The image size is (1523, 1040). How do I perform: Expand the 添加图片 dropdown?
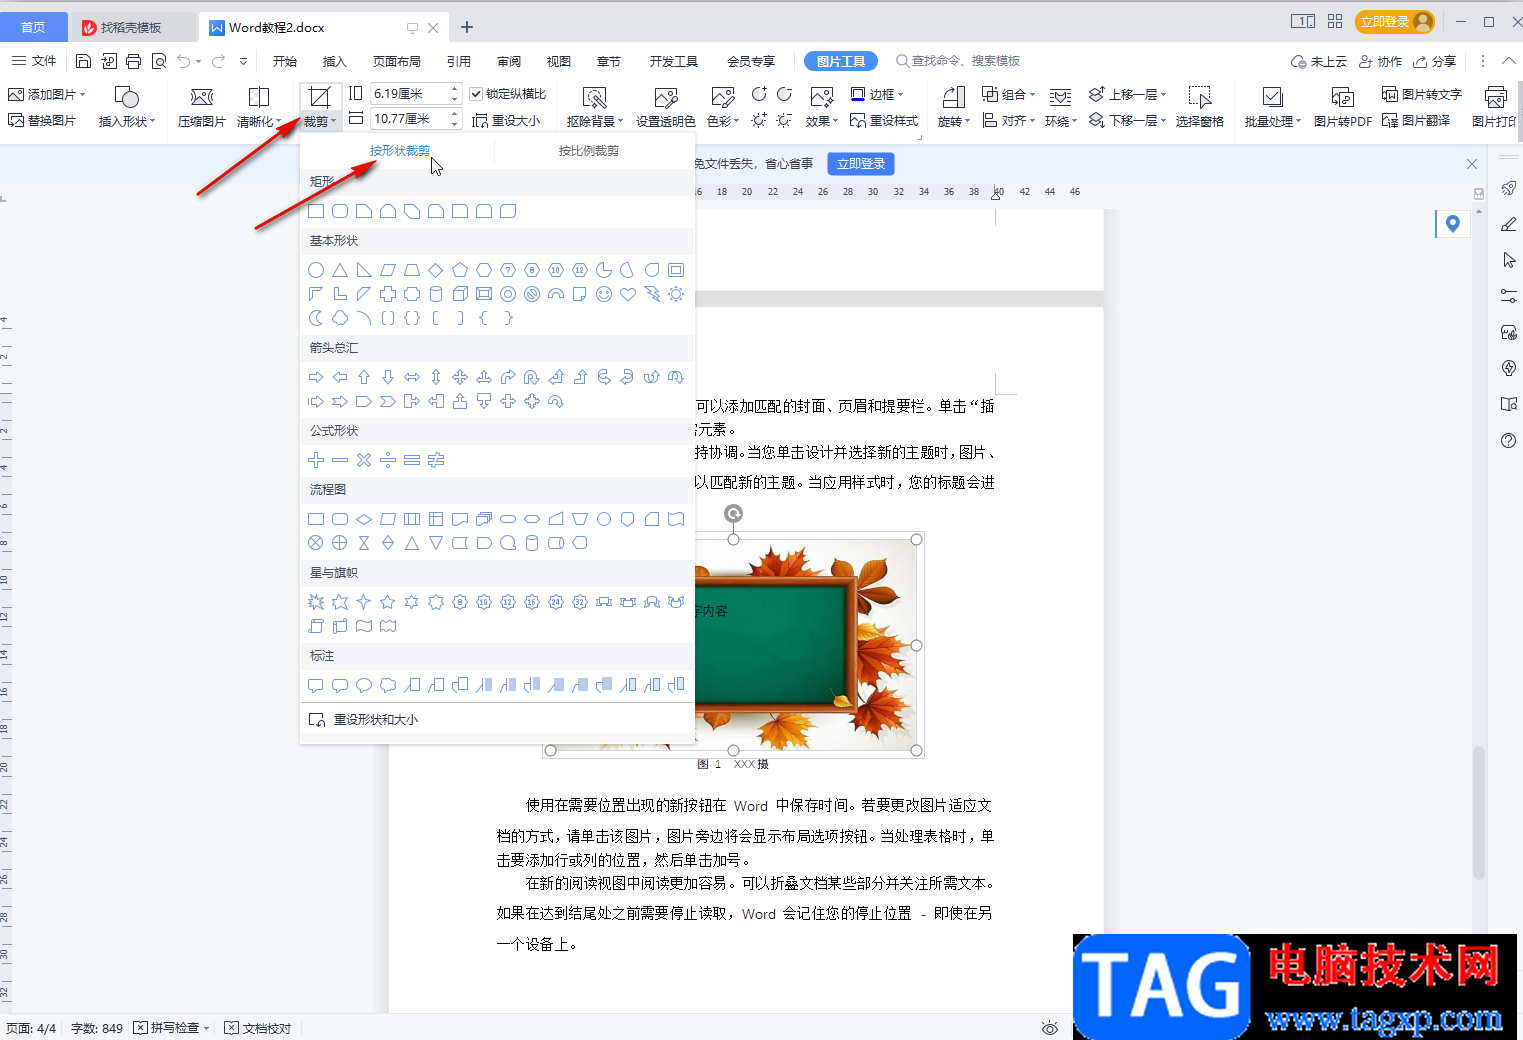click(x=83, y=94)
